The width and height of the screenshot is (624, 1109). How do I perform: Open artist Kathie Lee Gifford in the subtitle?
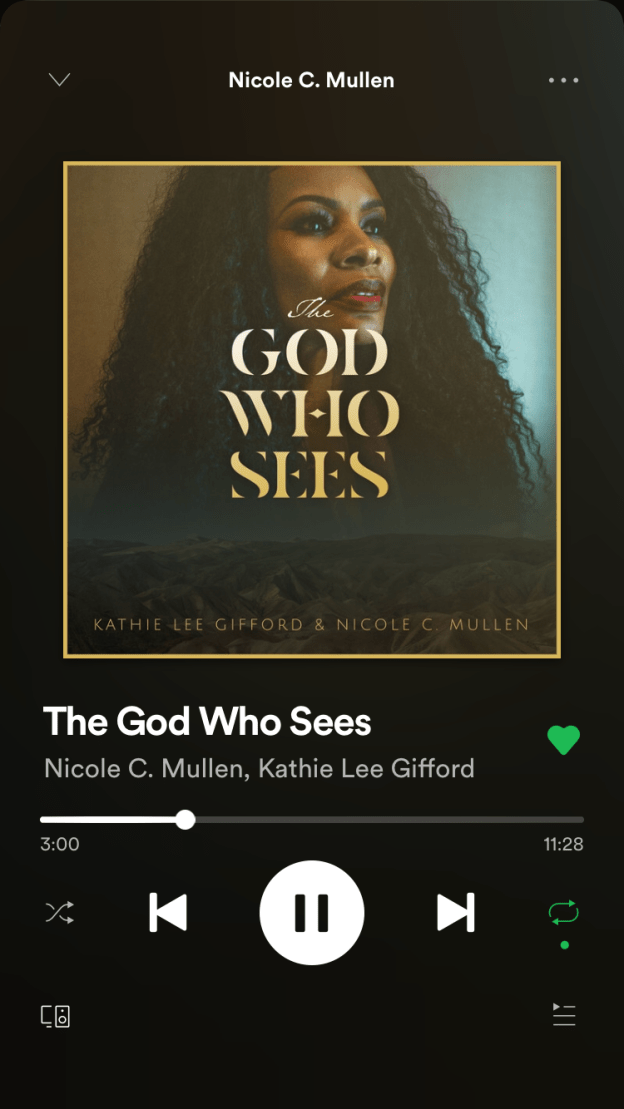point(366,768)
